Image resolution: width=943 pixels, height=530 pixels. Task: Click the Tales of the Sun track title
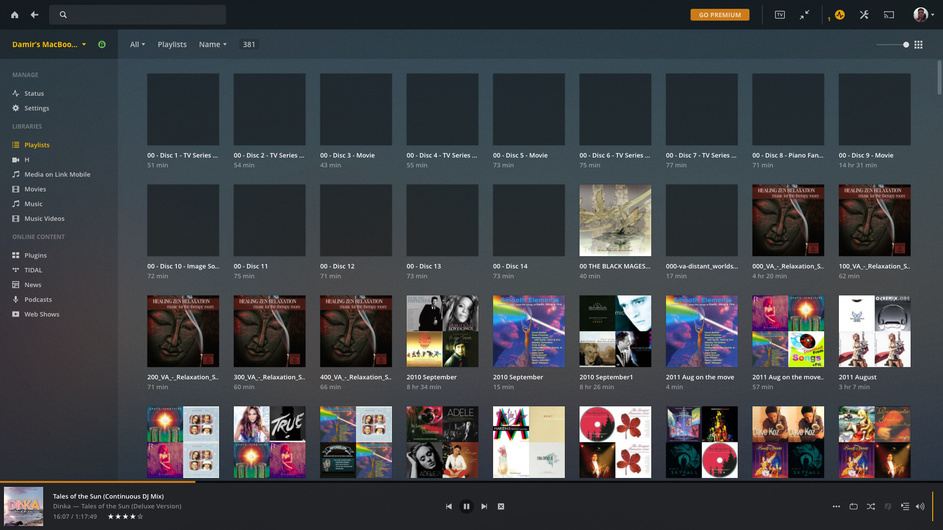coord(108,496)
